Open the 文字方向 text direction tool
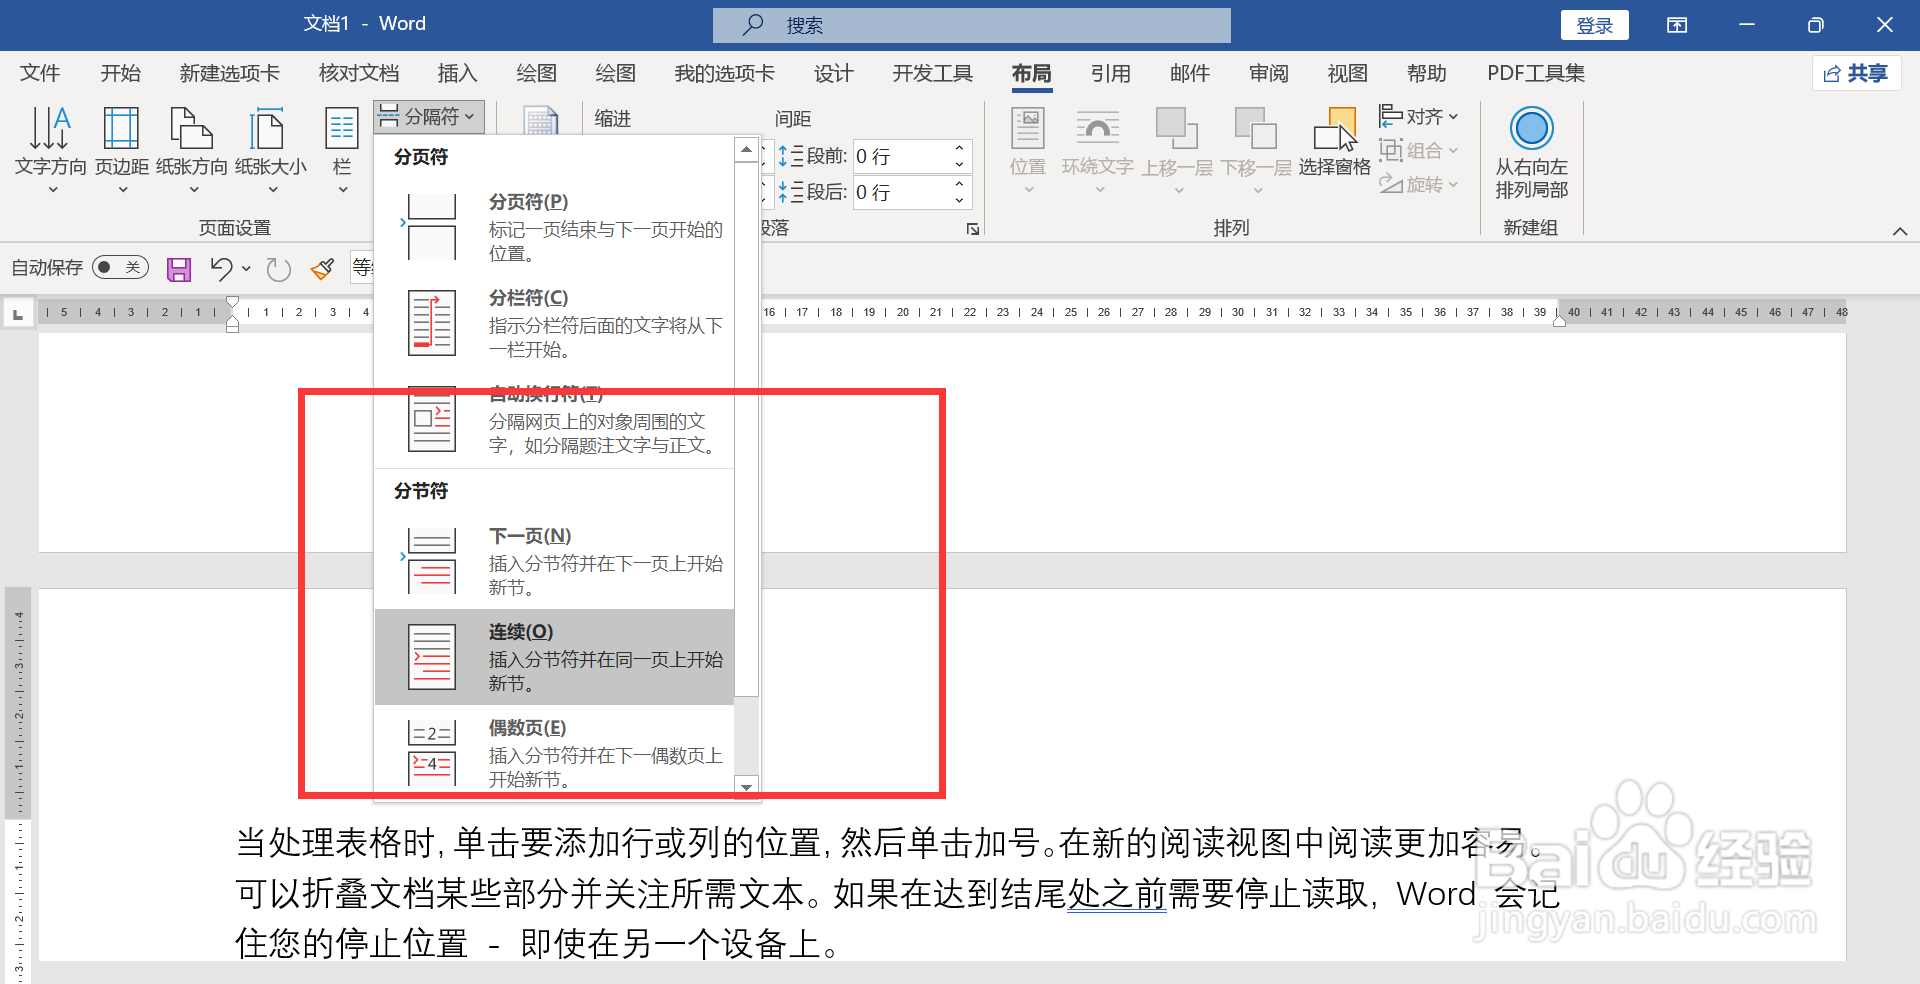The width and height of the screenshot is (1920, 984). 50,148
